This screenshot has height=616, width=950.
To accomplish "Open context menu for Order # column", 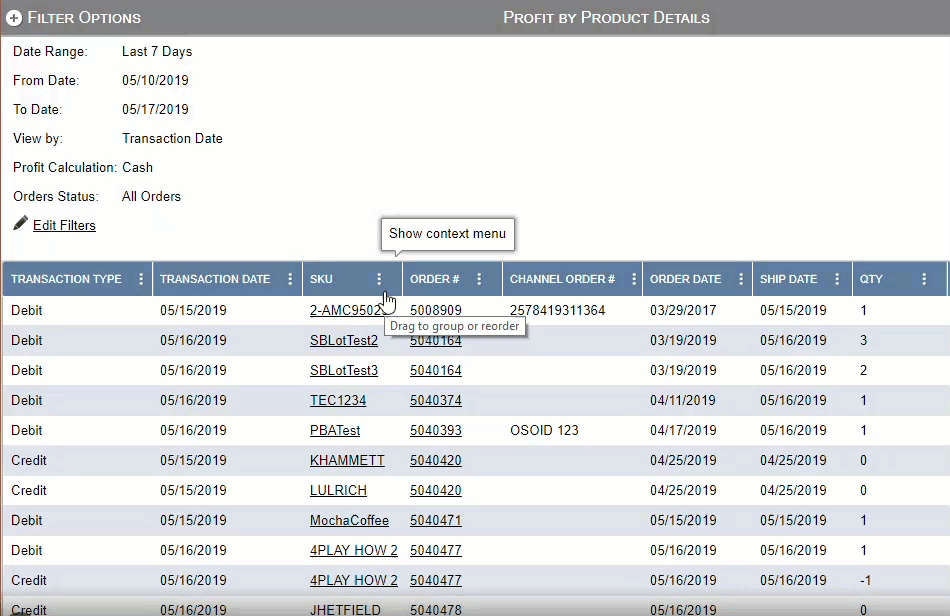I will tap(479, 279).
